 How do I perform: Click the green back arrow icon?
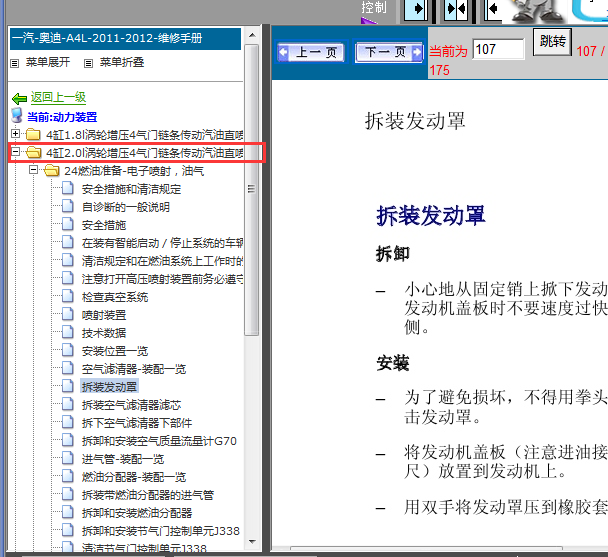[19, 99]
